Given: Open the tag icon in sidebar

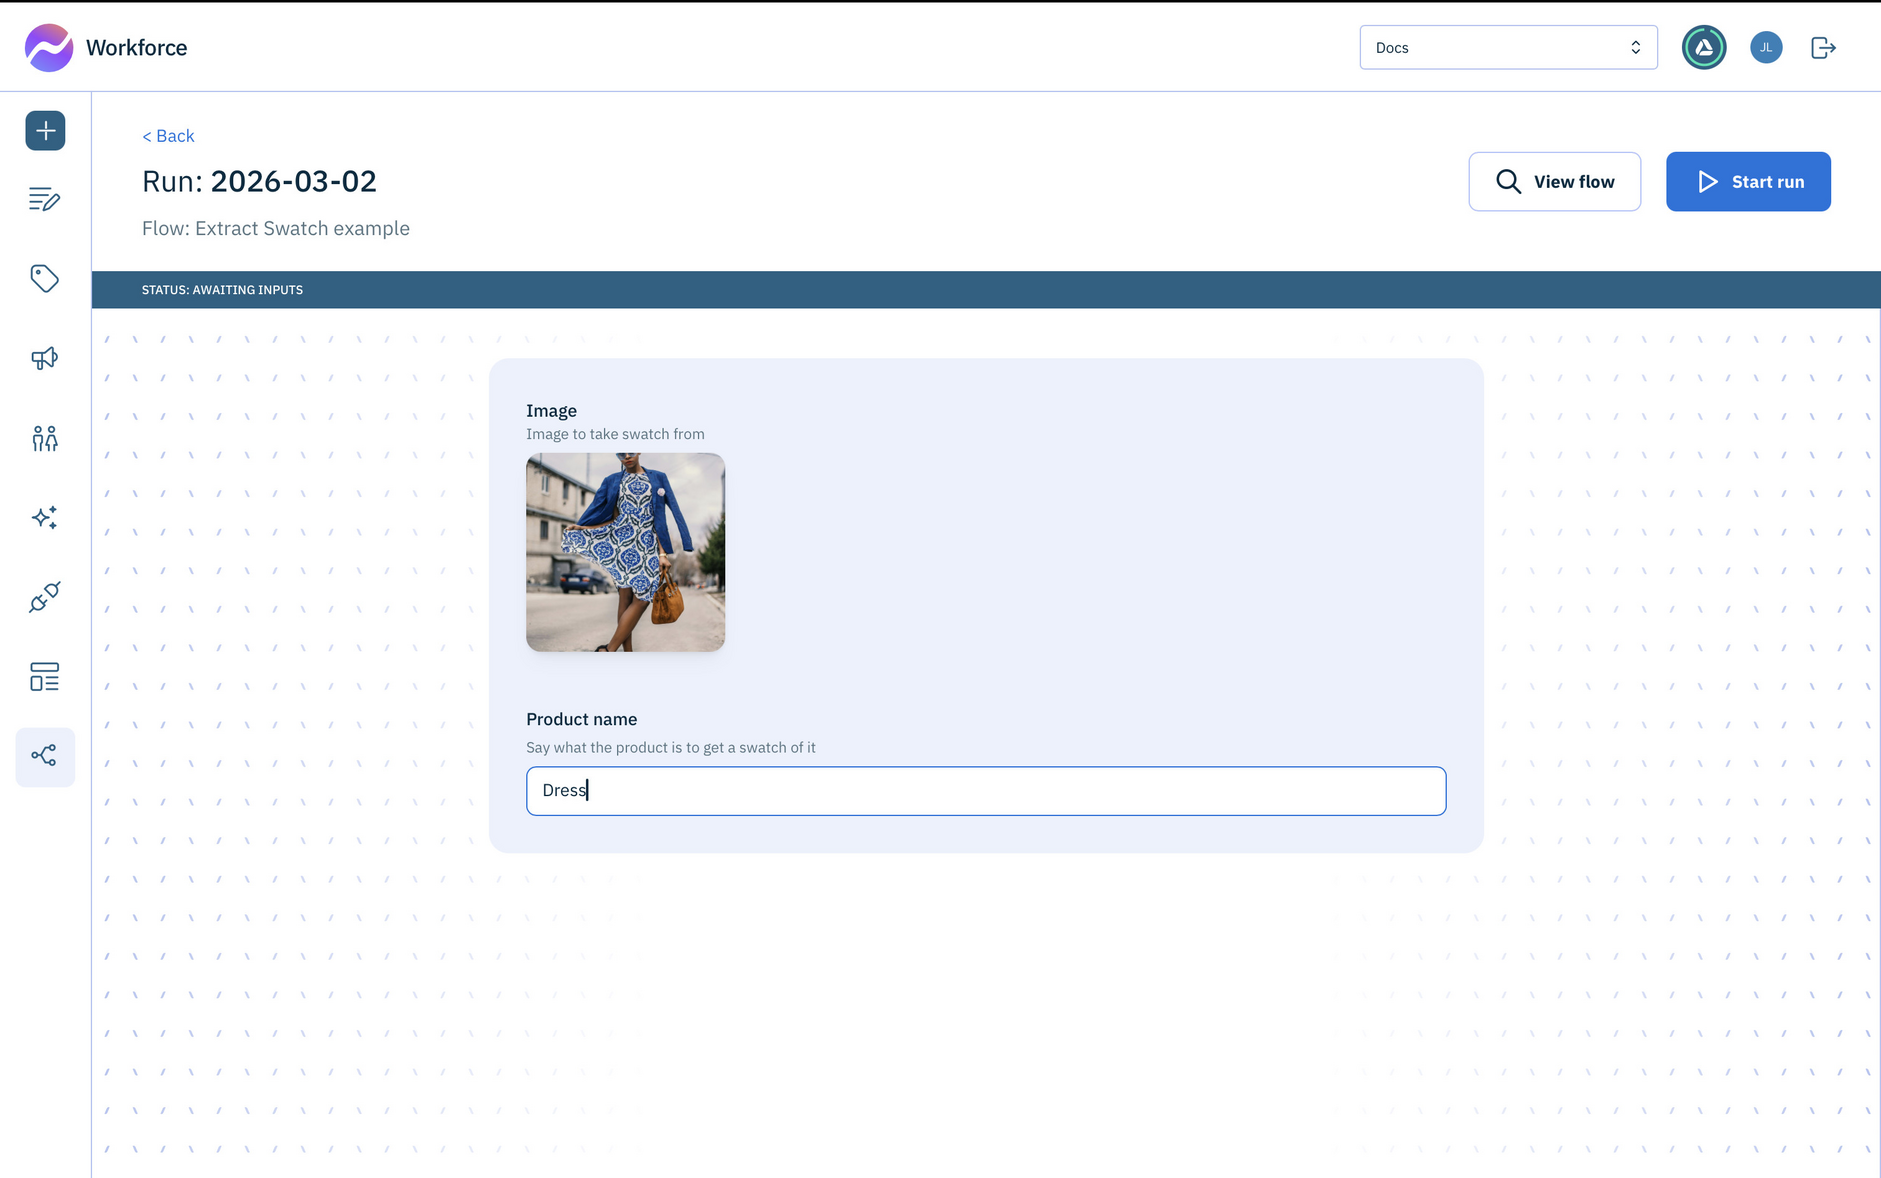Looking at the screenshot, I should click(x=45, y=278).
